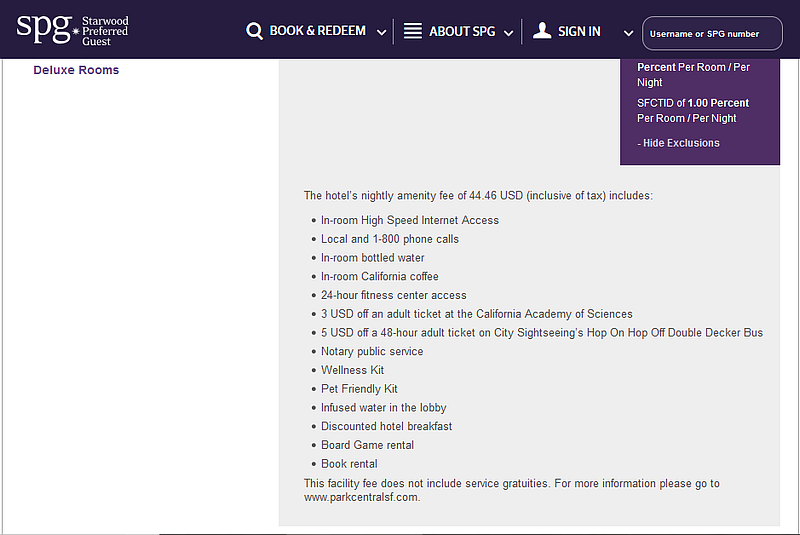Click 'Pet Friendly Kit' item
This screenshot has width=800, height=535.
coord(359,389)
